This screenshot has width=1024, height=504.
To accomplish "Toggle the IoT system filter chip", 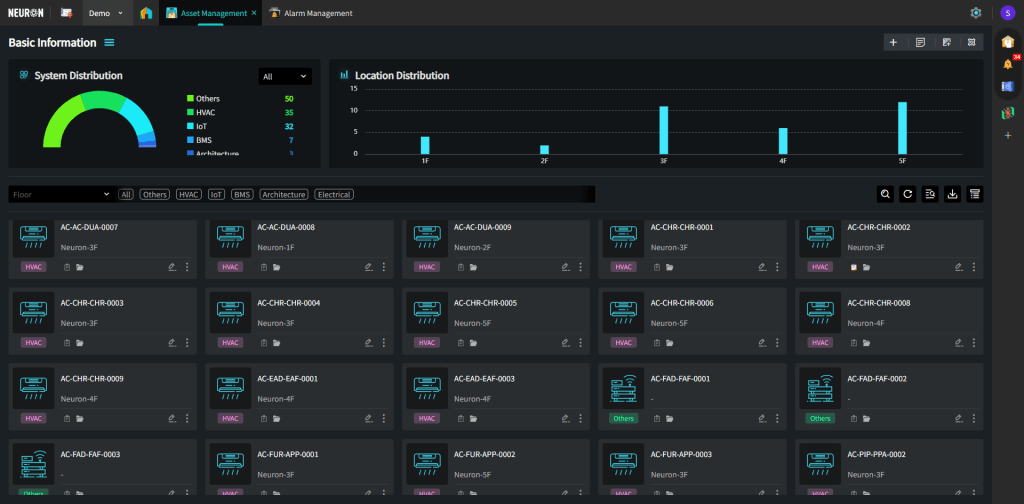I will [x=216, y=194].
